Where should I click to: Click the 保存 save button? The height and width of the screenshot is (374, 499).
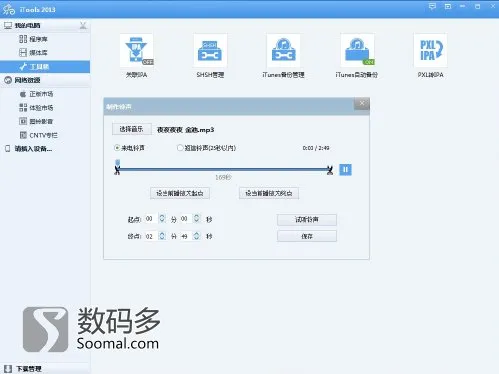(x=307, y=236)
